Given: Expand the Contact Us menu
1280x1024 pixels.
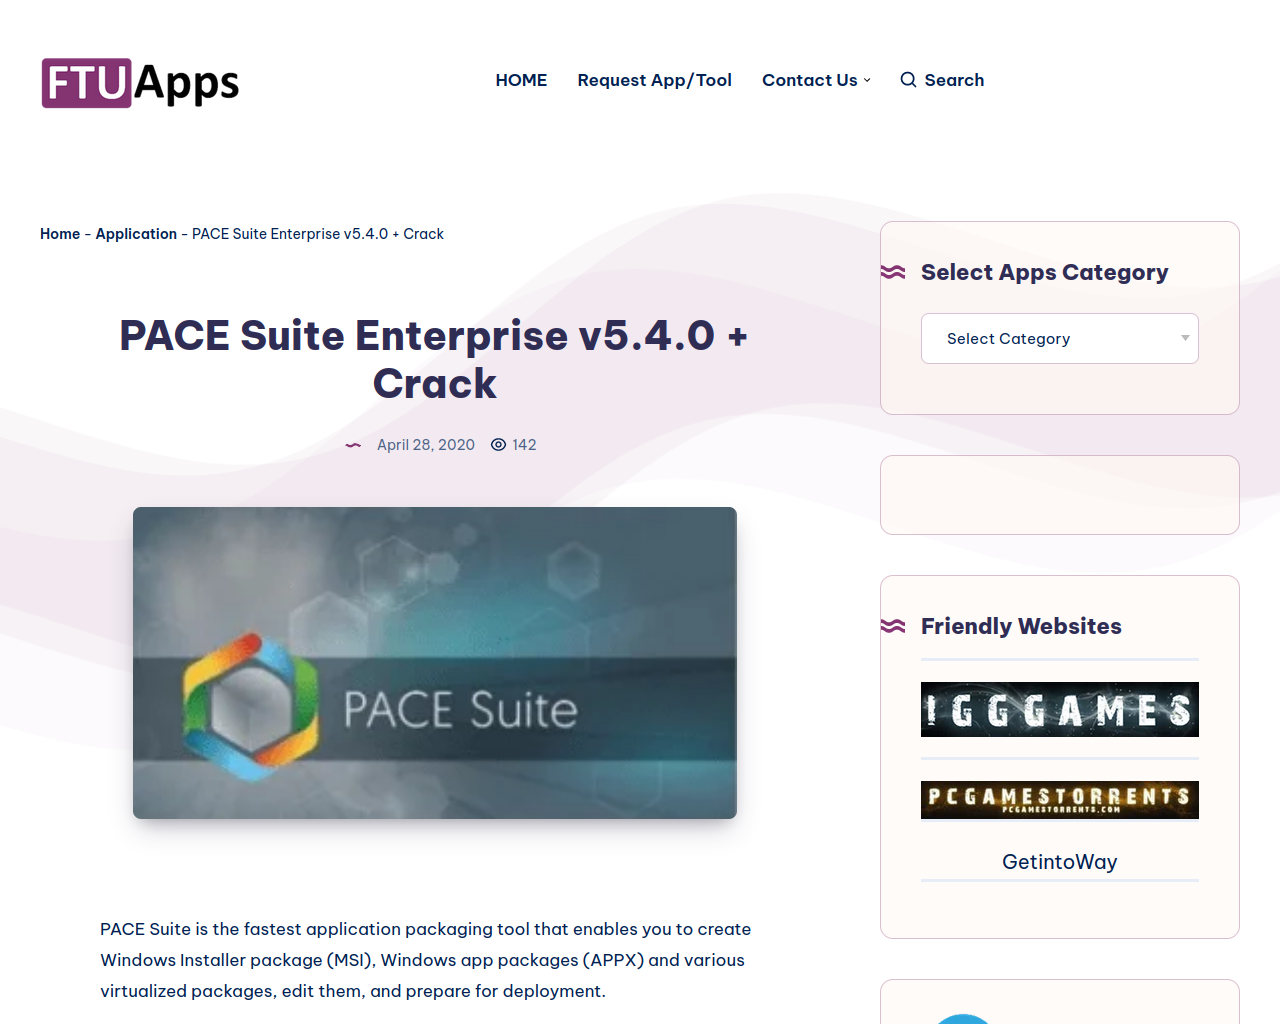Looking at the screenshot, I should point(816,80).
